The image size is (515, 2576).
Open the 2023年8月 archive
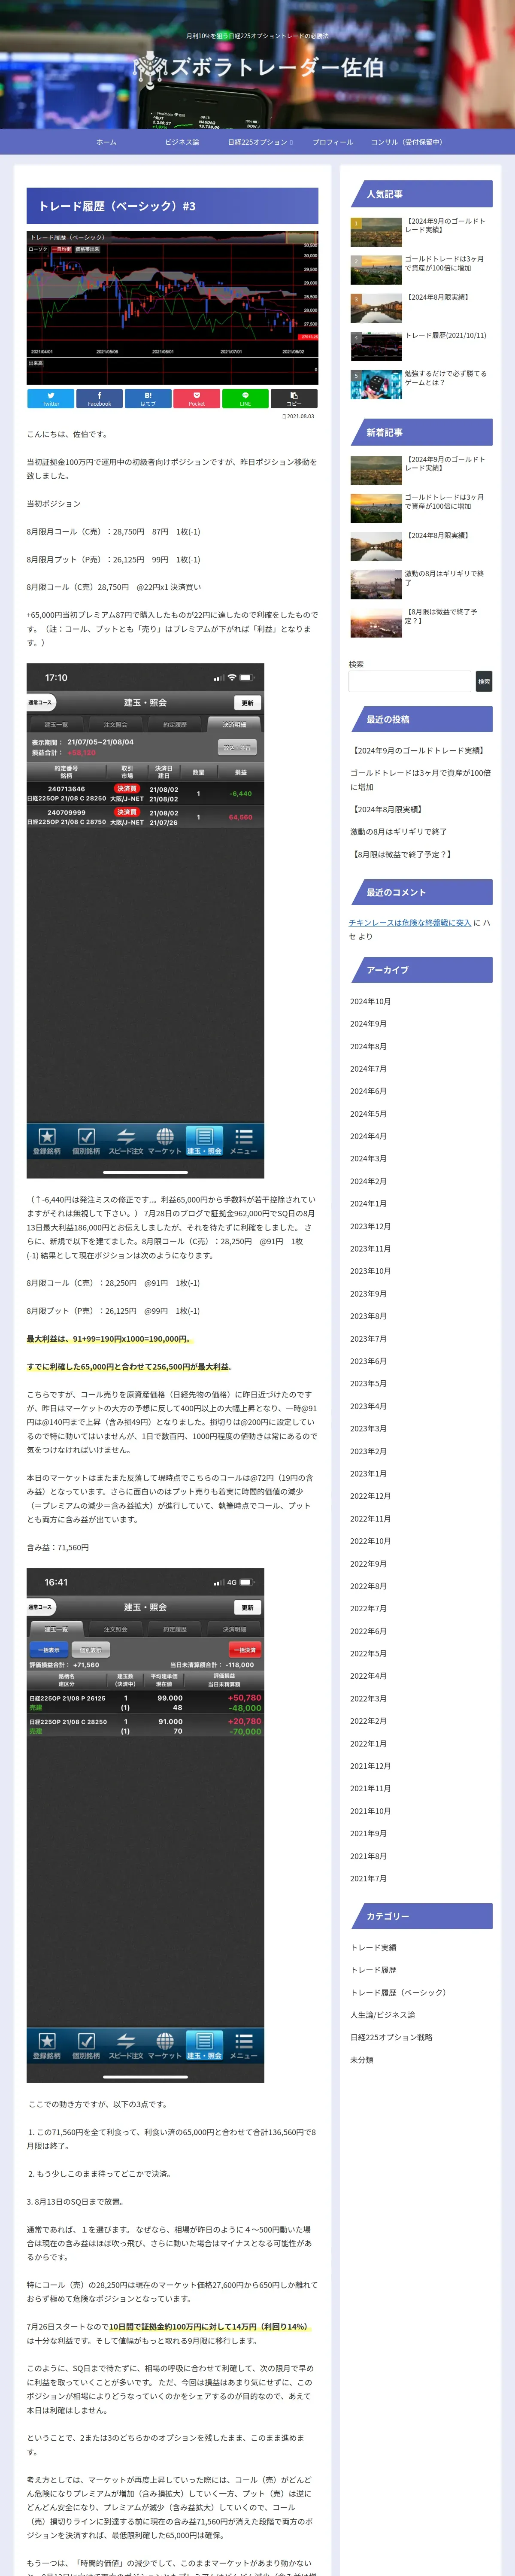point(368,1316)
